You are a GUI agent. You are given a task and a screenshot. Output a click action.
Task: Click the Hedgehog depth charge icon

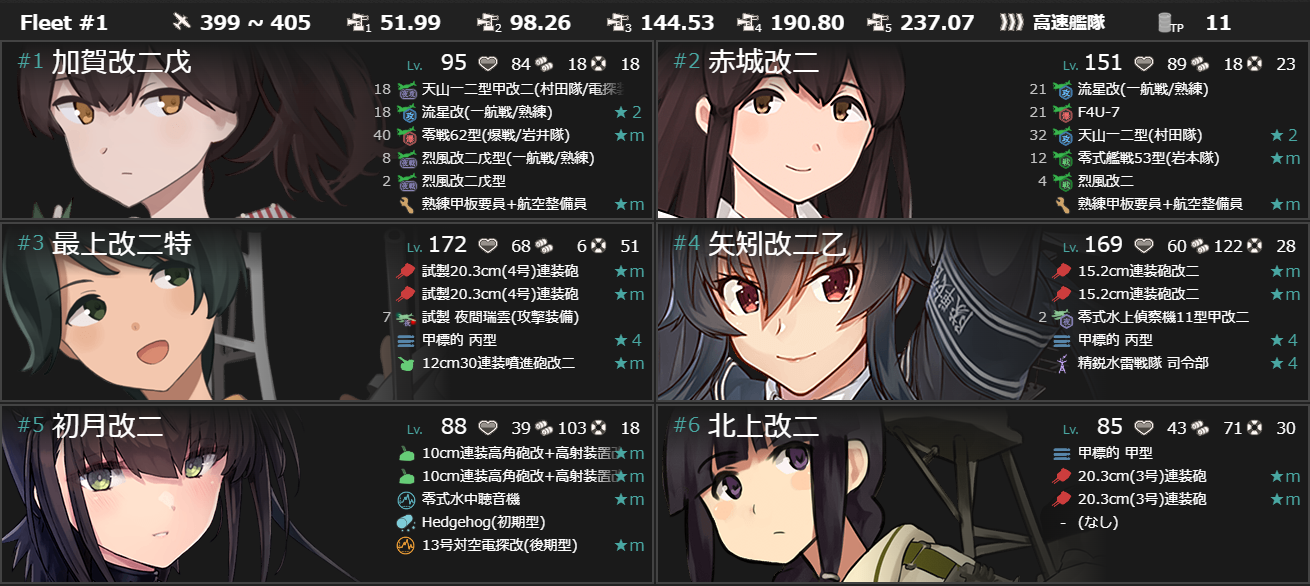pos(405,522)
